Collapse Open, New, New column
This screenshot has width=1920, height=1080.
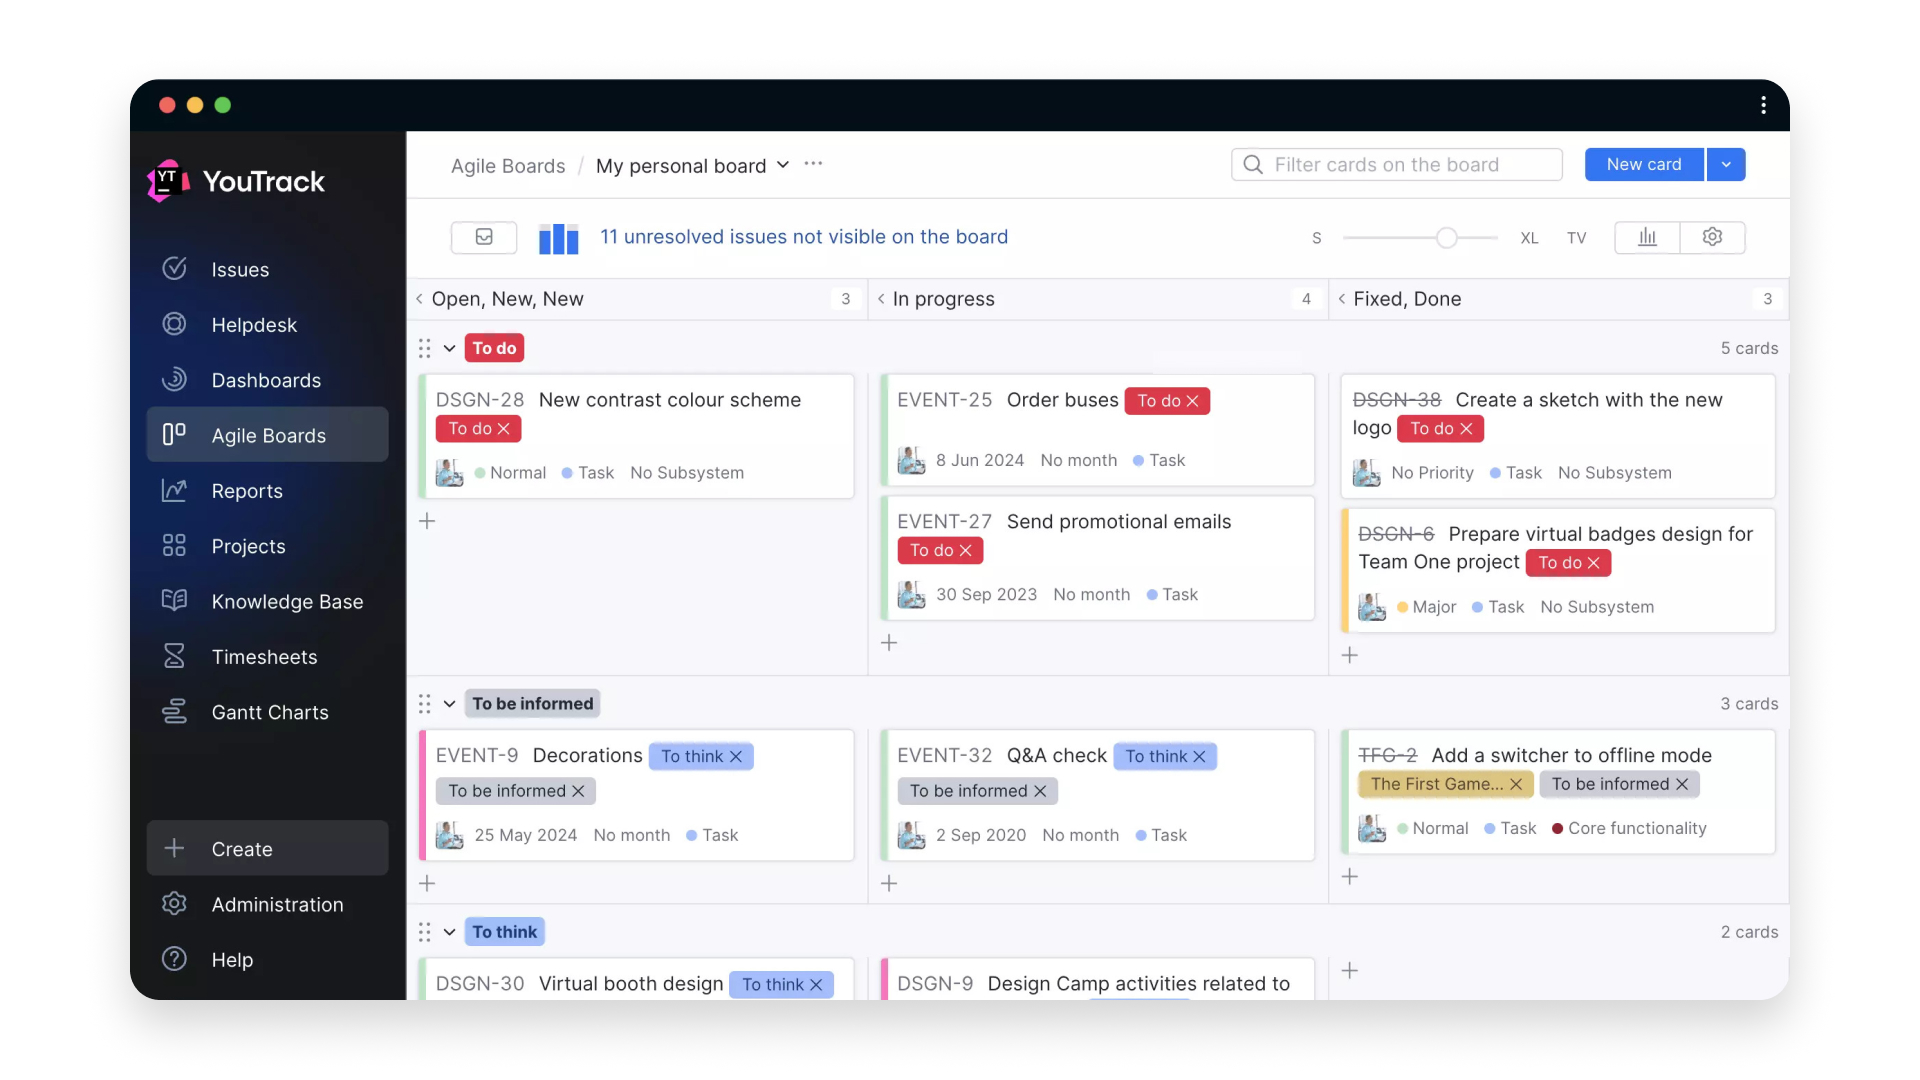pyautogui.click(x=420, y=299)
